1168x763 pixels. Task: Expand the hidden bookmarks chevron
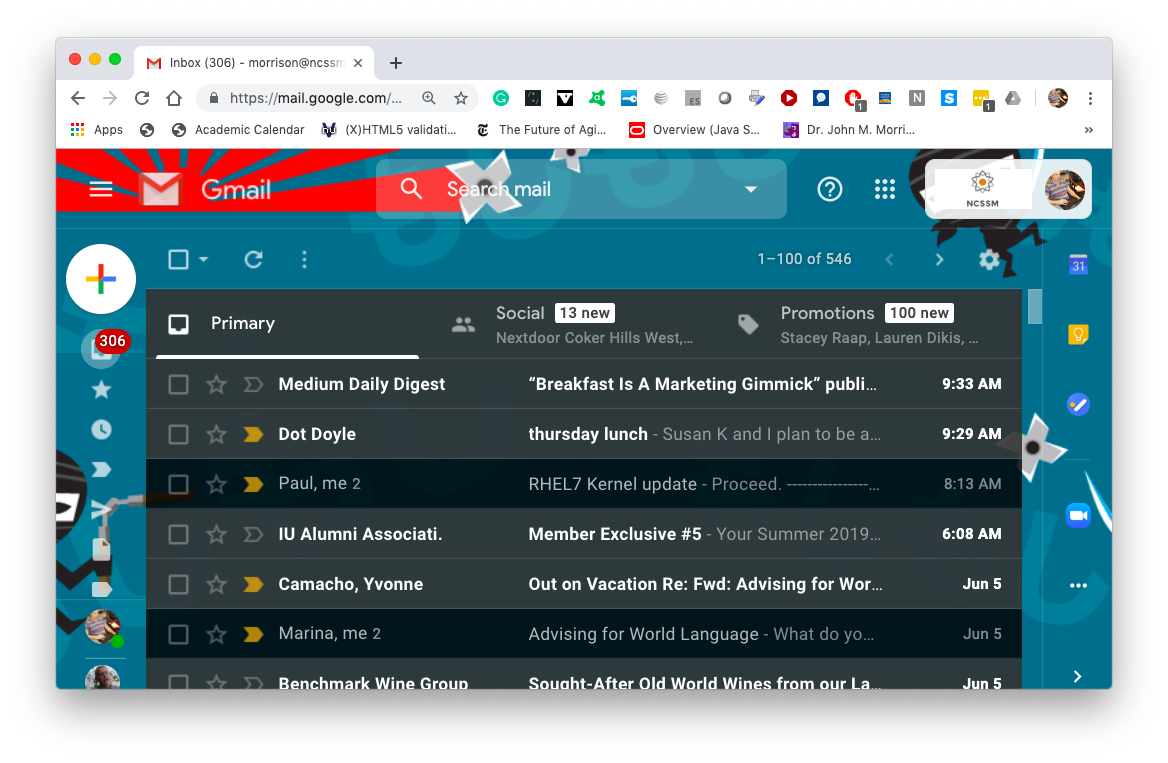tap(1088, 130)
